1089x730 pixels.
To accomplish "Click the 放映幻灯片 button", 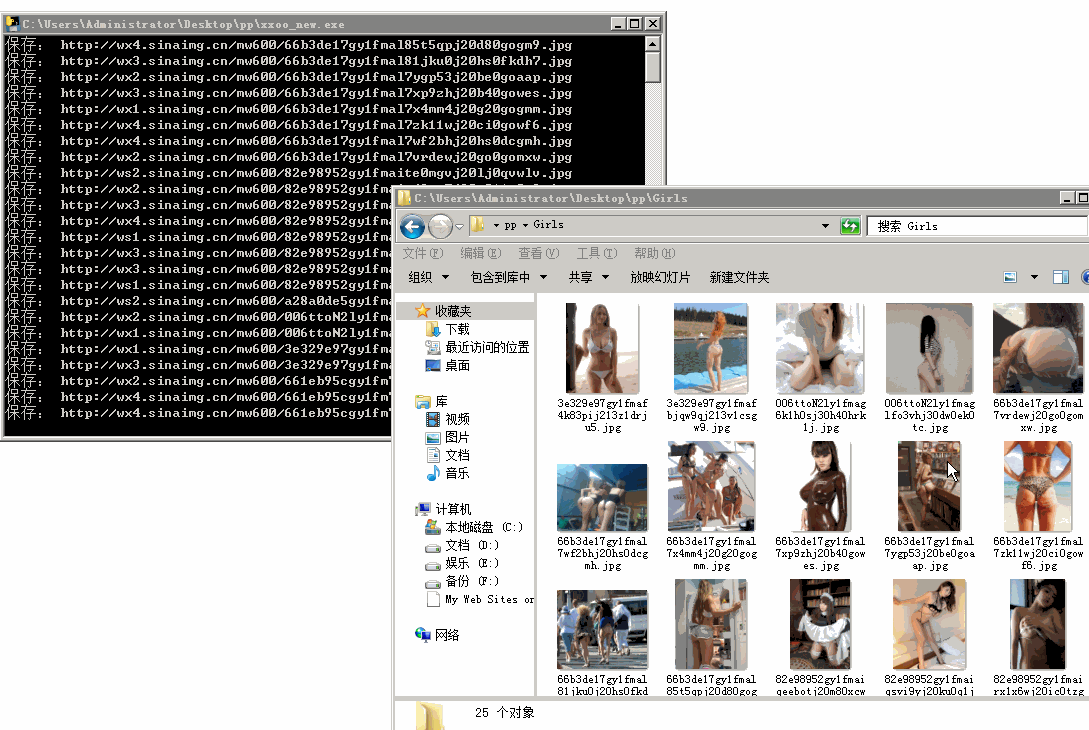I will coord(660,277).
